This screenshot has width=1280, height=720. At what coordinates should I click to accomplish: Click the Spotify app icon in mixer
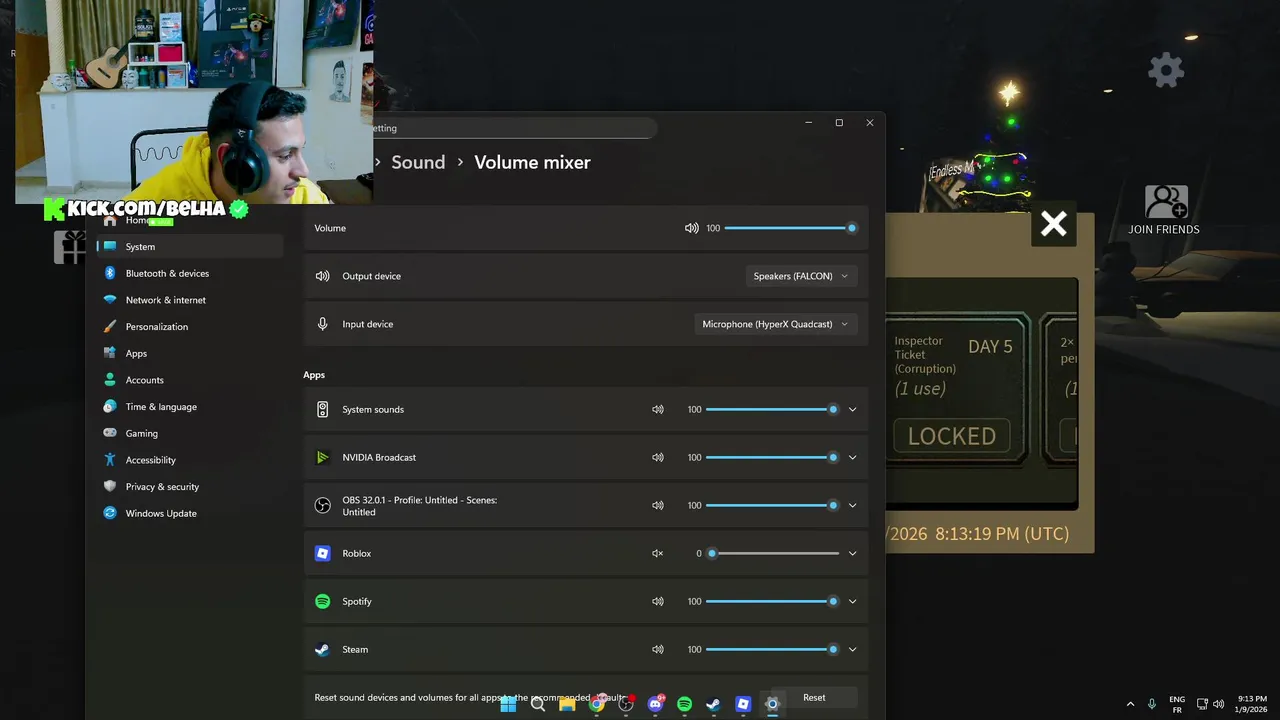click(x=322, y=601)
